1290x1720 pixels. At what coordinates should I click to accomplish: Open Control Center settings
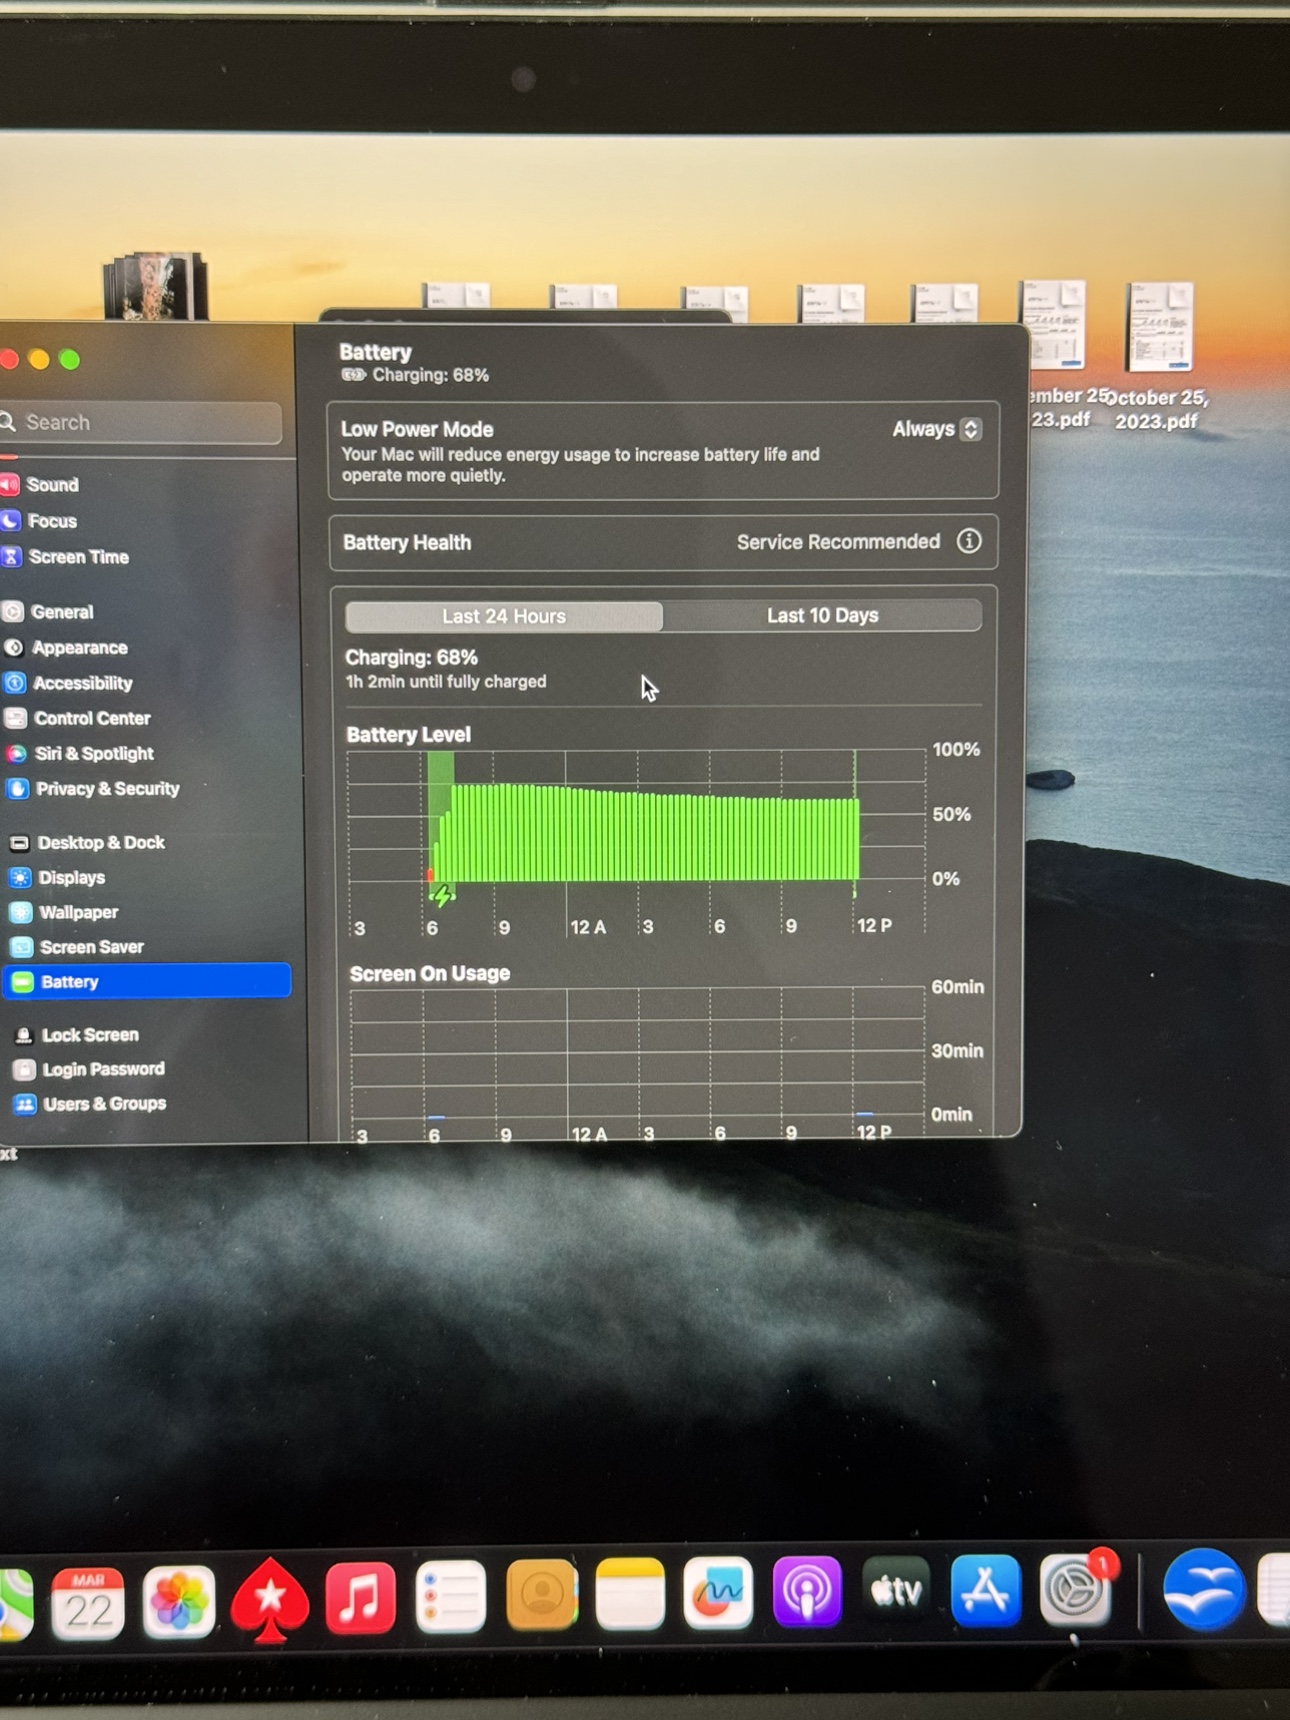pyautogui.click(x=92, y=718)
